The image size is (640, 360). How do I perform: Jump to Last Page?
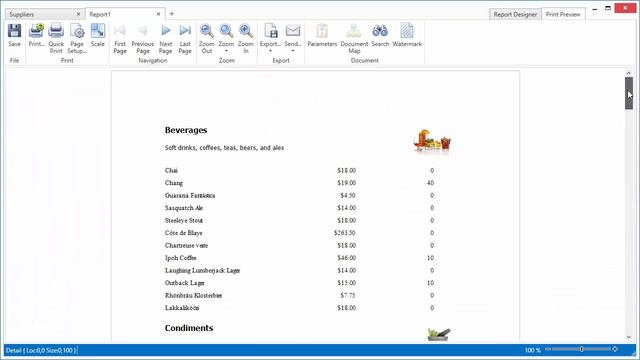coord(185,31)
